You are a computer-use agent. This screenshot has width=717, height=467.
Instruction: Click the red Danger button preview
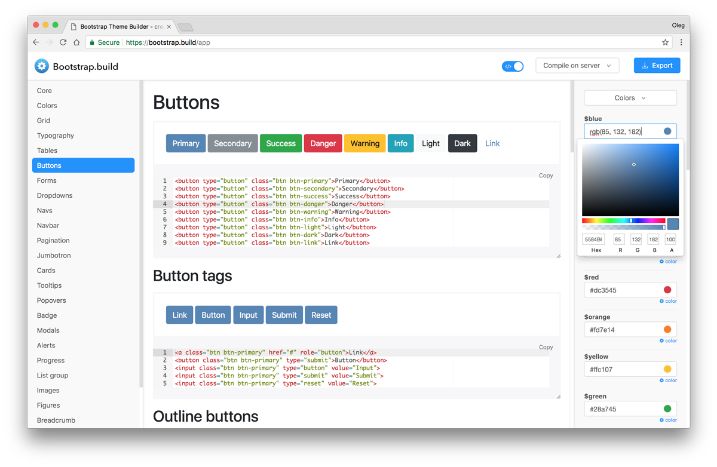point(323,143)
